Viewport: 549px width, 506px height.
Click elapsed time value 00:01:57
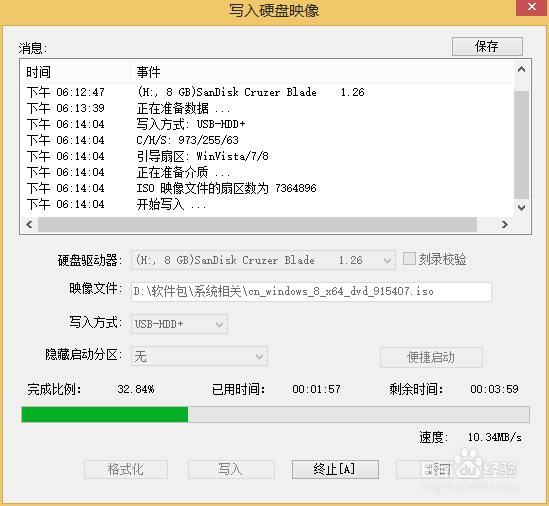[x=317, y=389]
